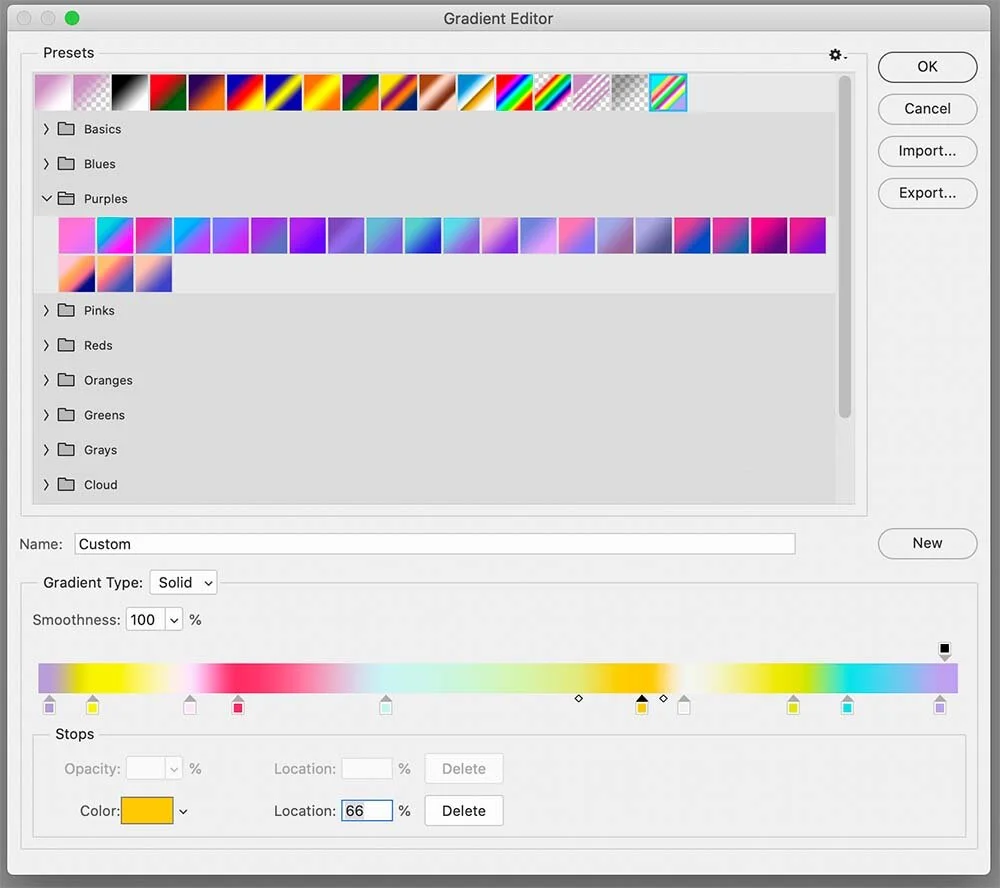This screenshot has width=1000, height=888.
Task: Open the Gradient Type dropdown
Action: [183, 582]
